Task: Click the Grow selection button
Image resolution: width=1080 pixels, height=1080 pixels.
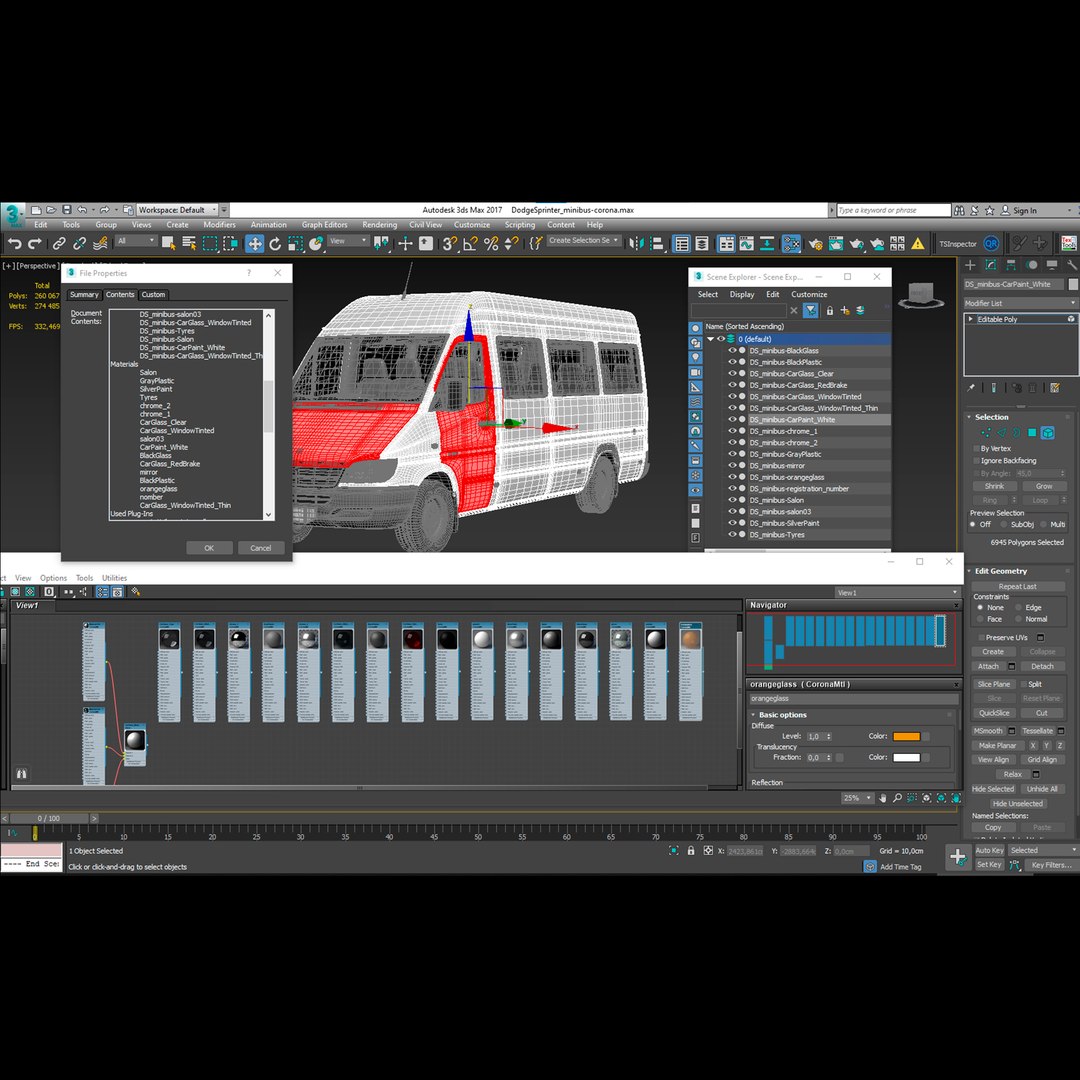Action: 1043,486
